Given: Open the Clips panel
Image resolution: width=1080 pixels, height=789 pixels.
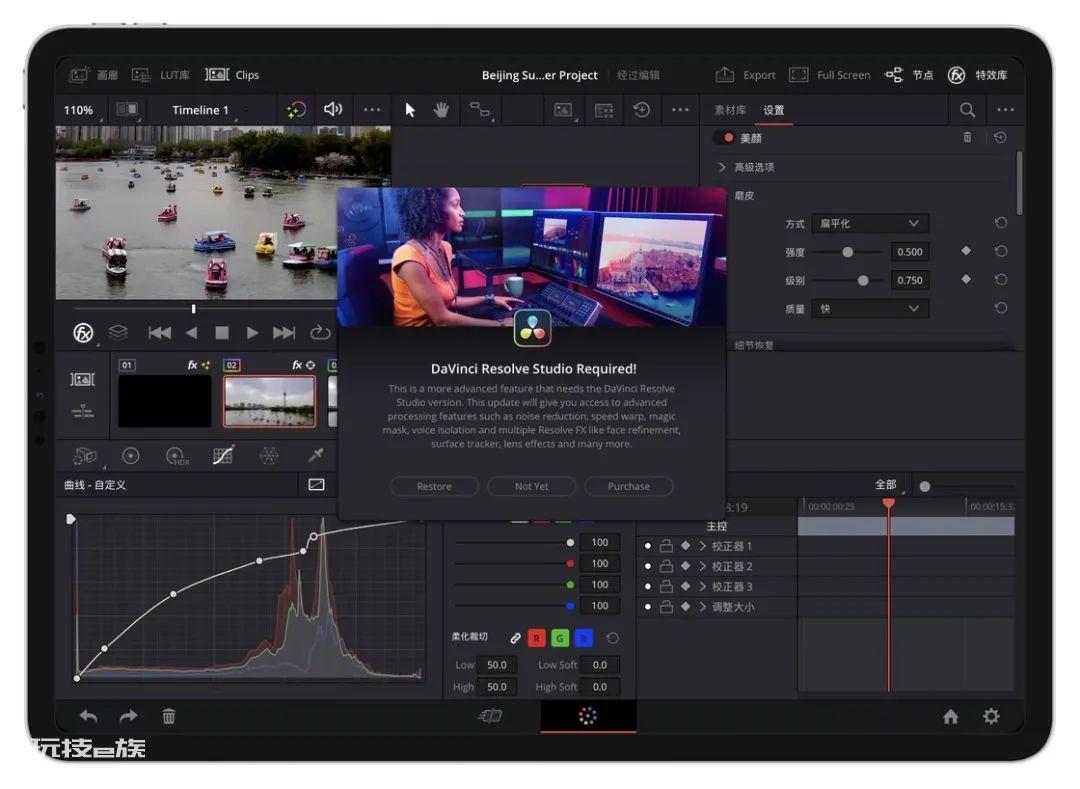Looking at the screenshot, I should point(232,75).
